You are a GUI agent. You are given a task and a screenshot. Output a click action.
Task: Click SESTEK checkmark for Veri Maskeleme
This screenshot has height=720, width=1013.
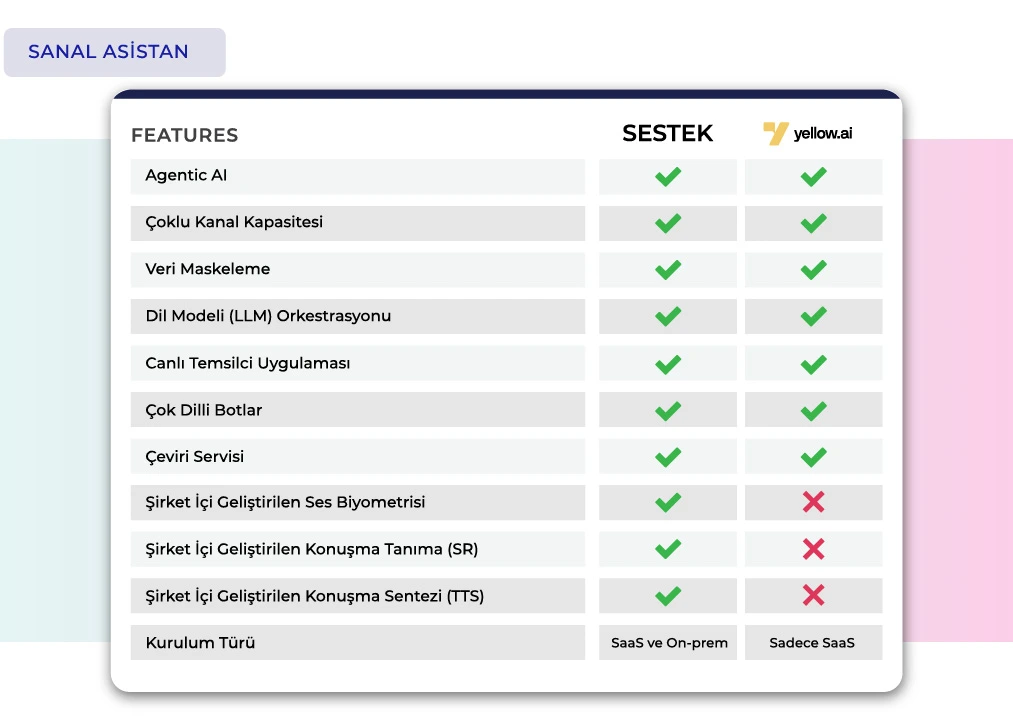[x=668, y=270]
